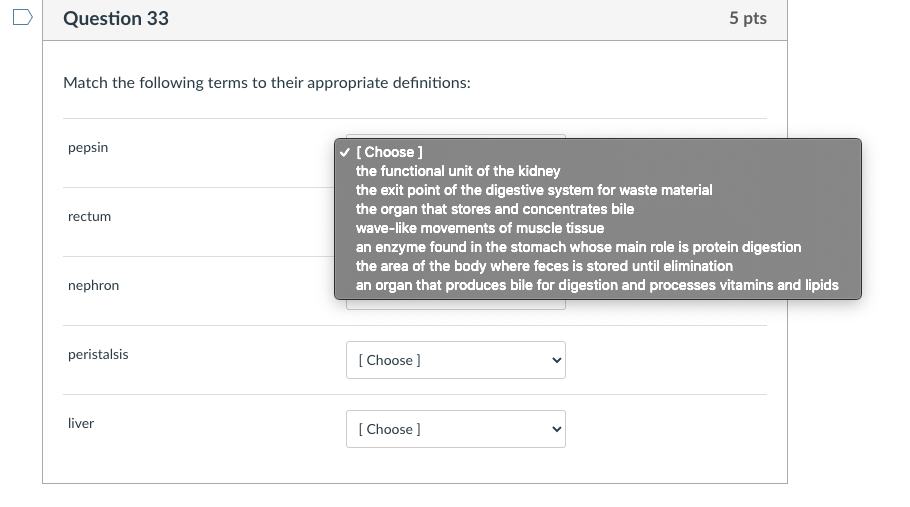Expand the liver answer dropdown
Viewport: 910px width, 507px height.
pyautogui.click(x=456, y=429)
